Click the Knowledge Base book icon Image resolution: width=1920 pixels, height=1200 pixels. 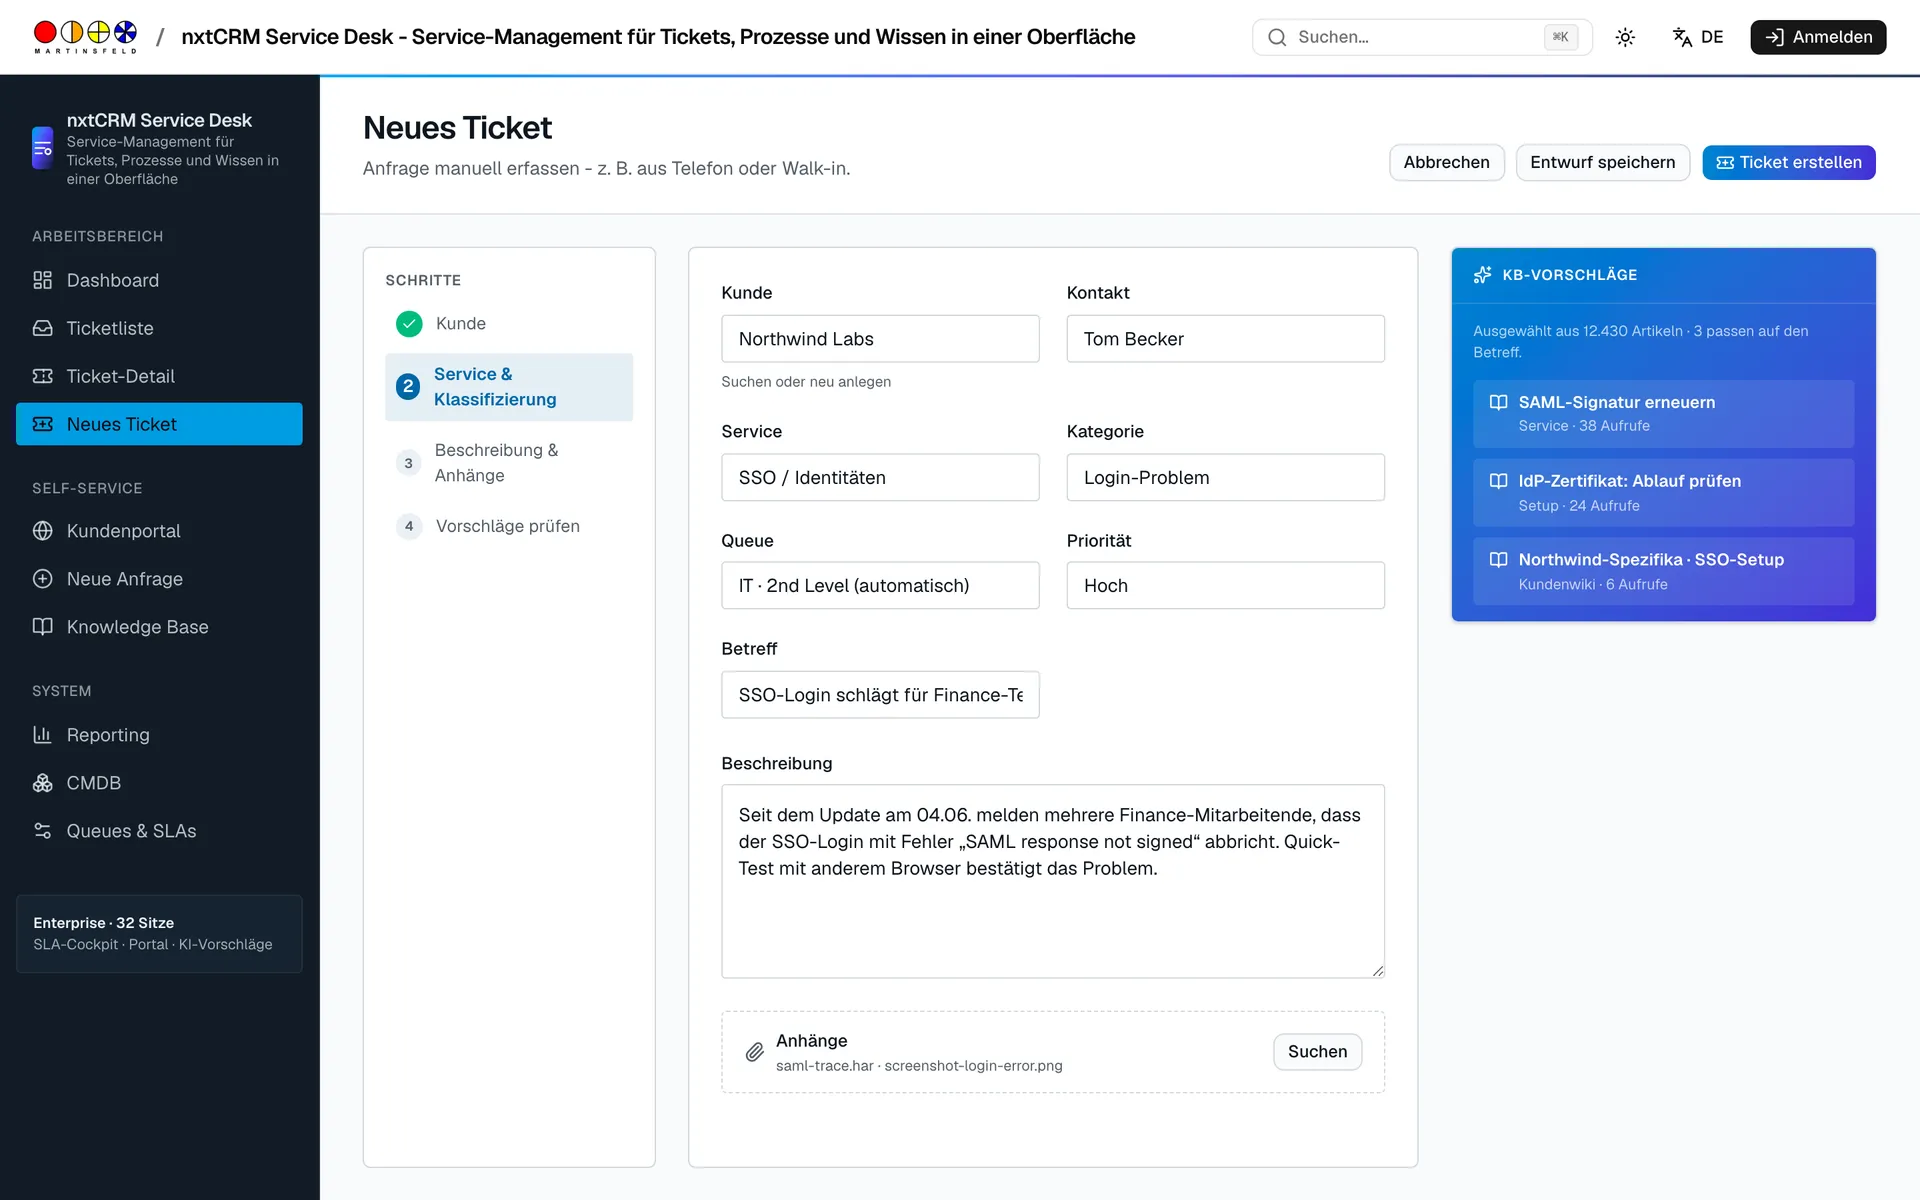tap(42, 627)
